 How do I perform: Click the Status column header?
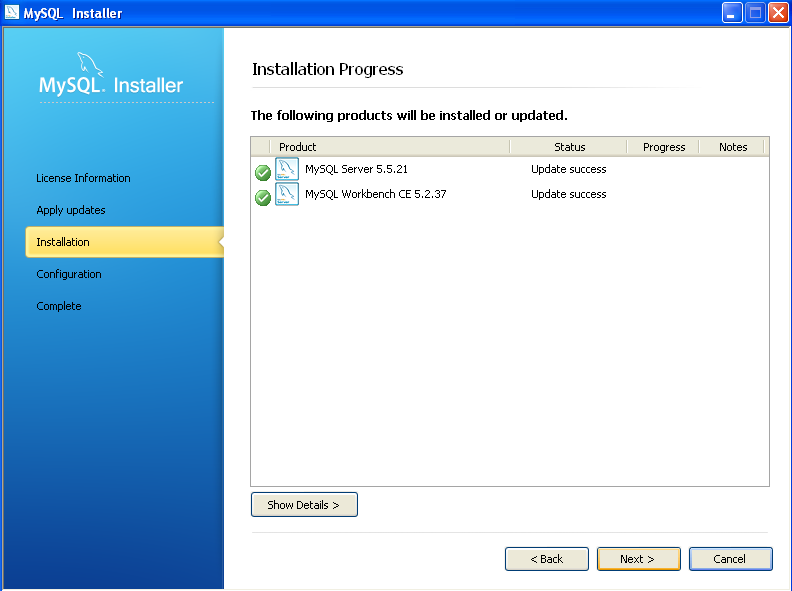(568, 147)
